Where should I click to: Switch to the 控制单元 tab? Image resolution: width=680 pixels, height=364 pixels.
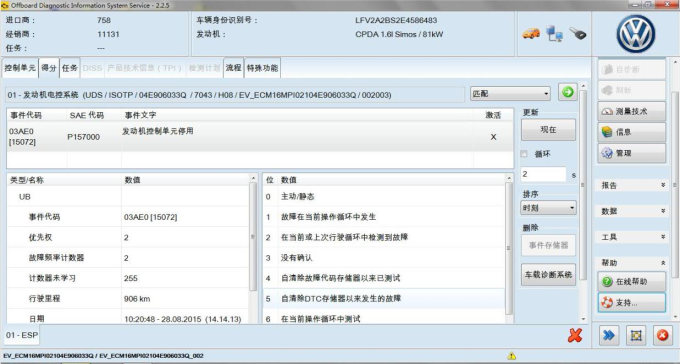[20, 68]
